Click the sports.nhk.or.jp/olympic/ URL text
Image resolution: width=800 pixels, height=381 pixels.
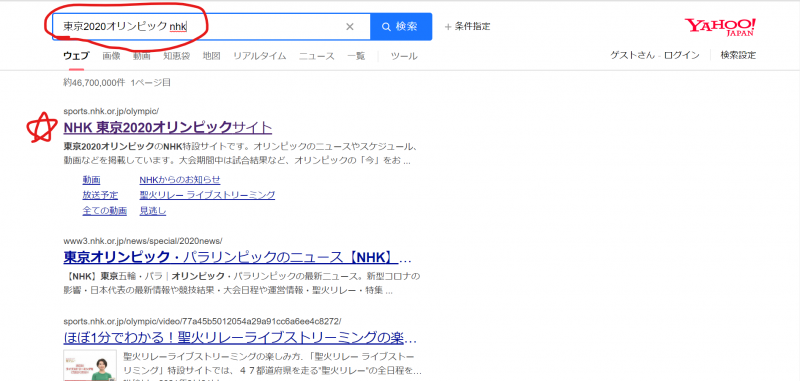tap(111, 111)
